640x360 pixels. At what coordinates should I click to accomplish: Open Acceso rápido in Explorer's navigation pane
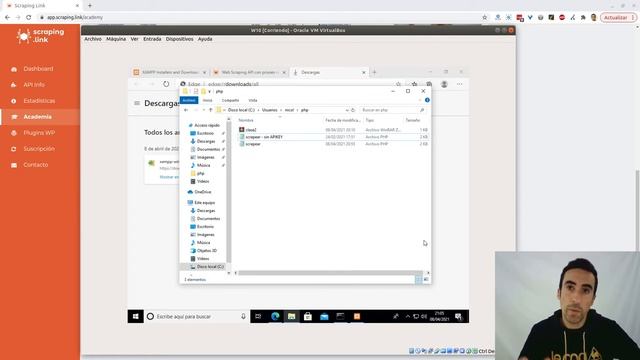[x=207, y=125]
